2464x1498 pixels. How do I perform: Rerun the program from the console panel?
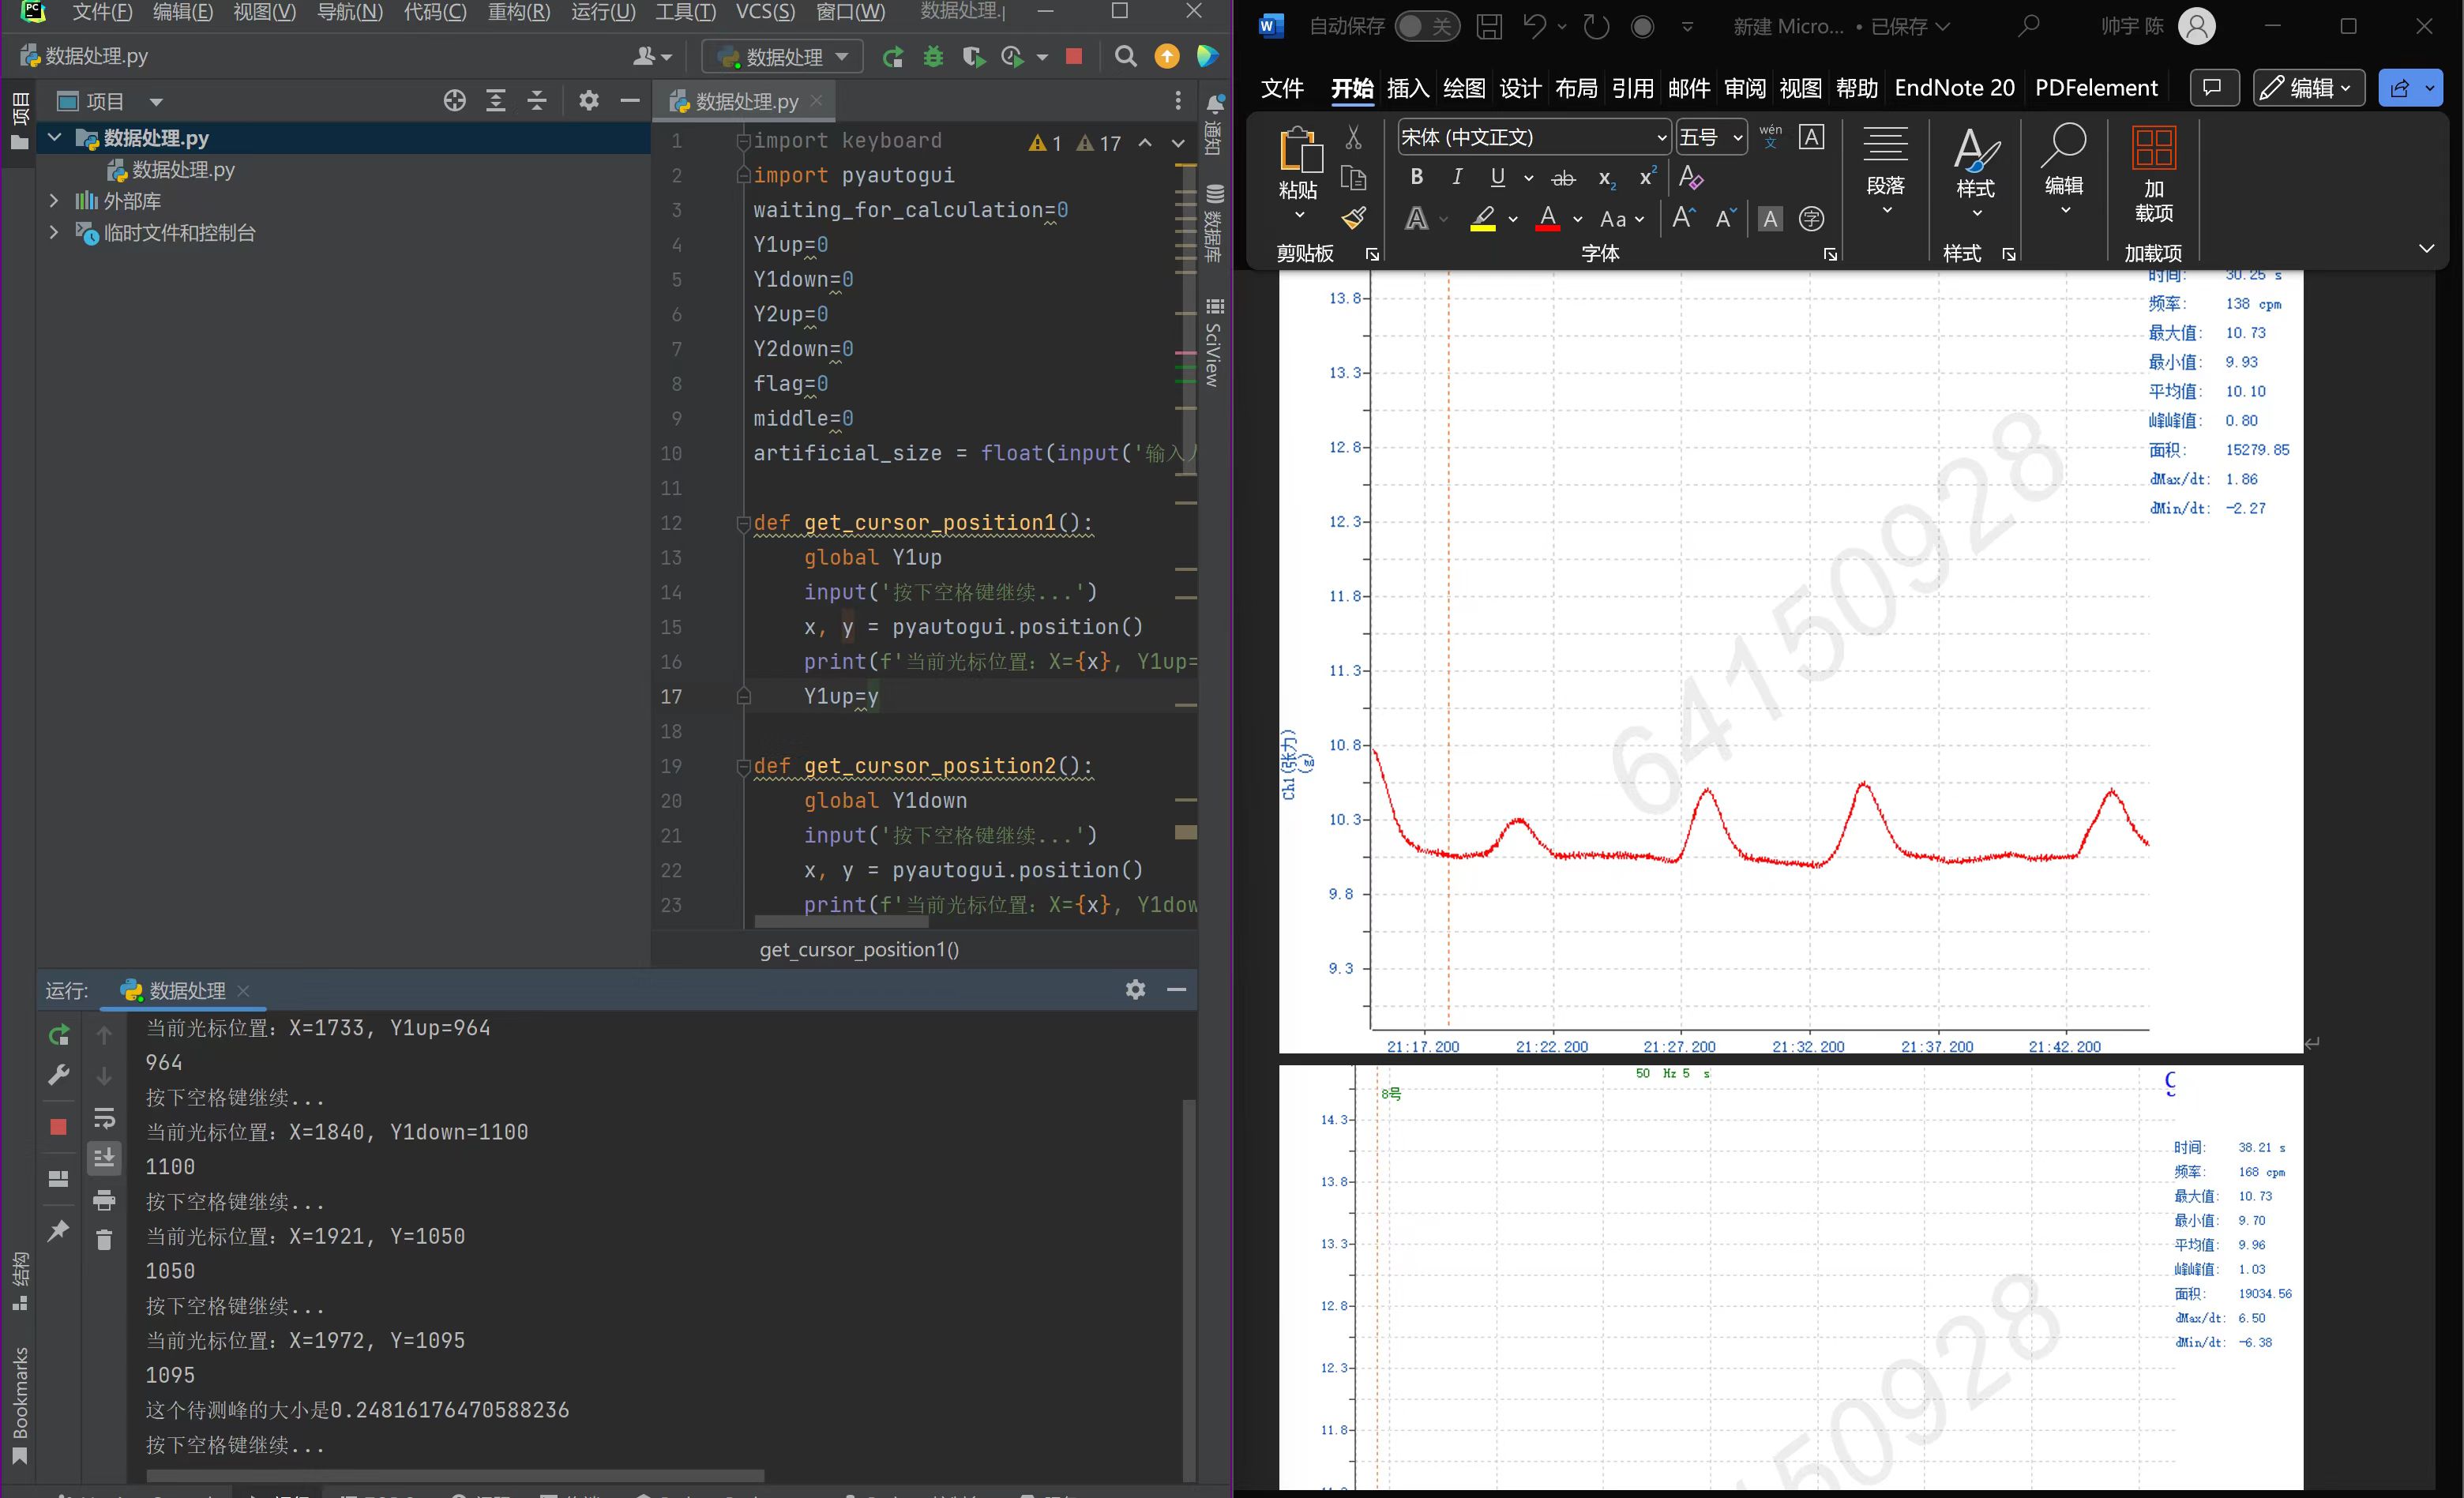tap(58, 1035)
